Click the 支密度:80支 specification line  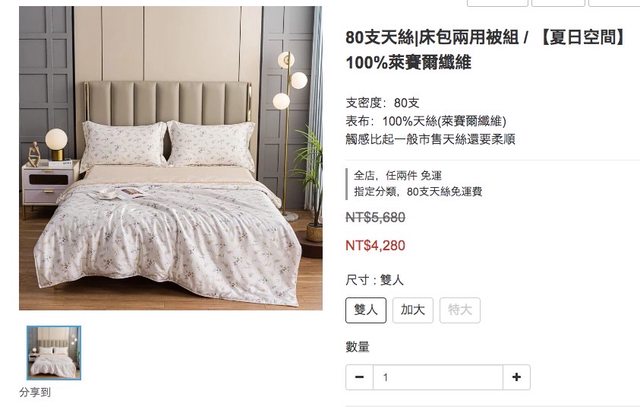(x=382, y=103)
